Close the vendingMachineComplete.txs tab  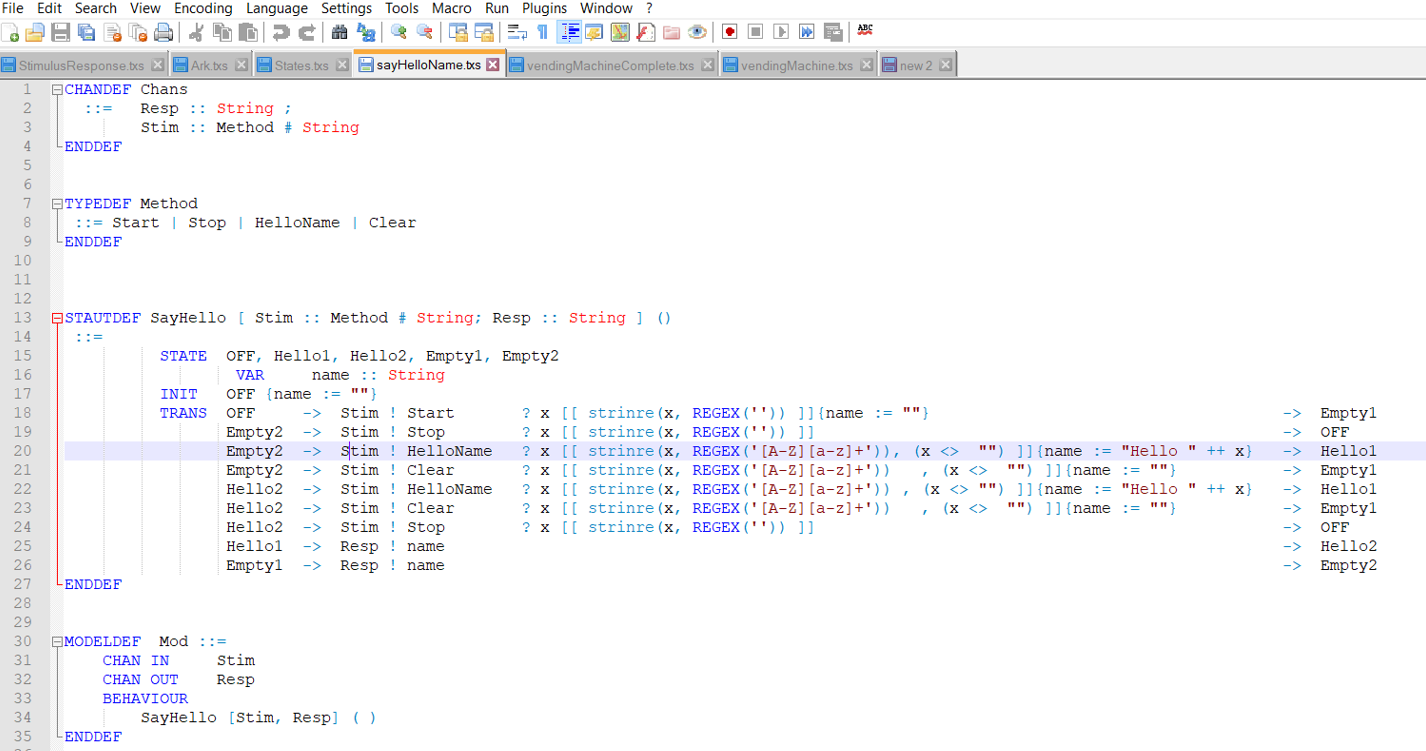pyautogui.click(x=707, y=65)
